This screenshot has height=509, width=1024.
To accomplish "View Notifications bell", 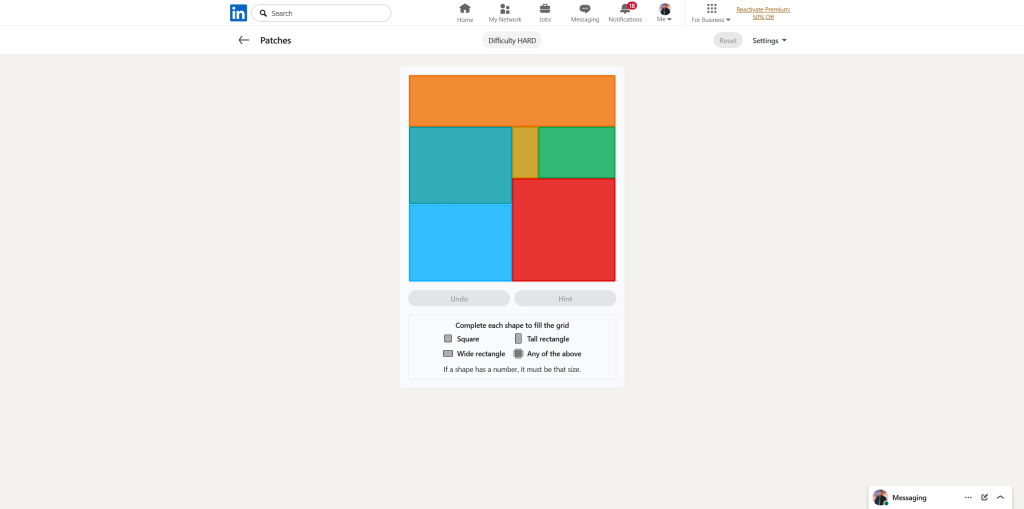I will point(625,13).
